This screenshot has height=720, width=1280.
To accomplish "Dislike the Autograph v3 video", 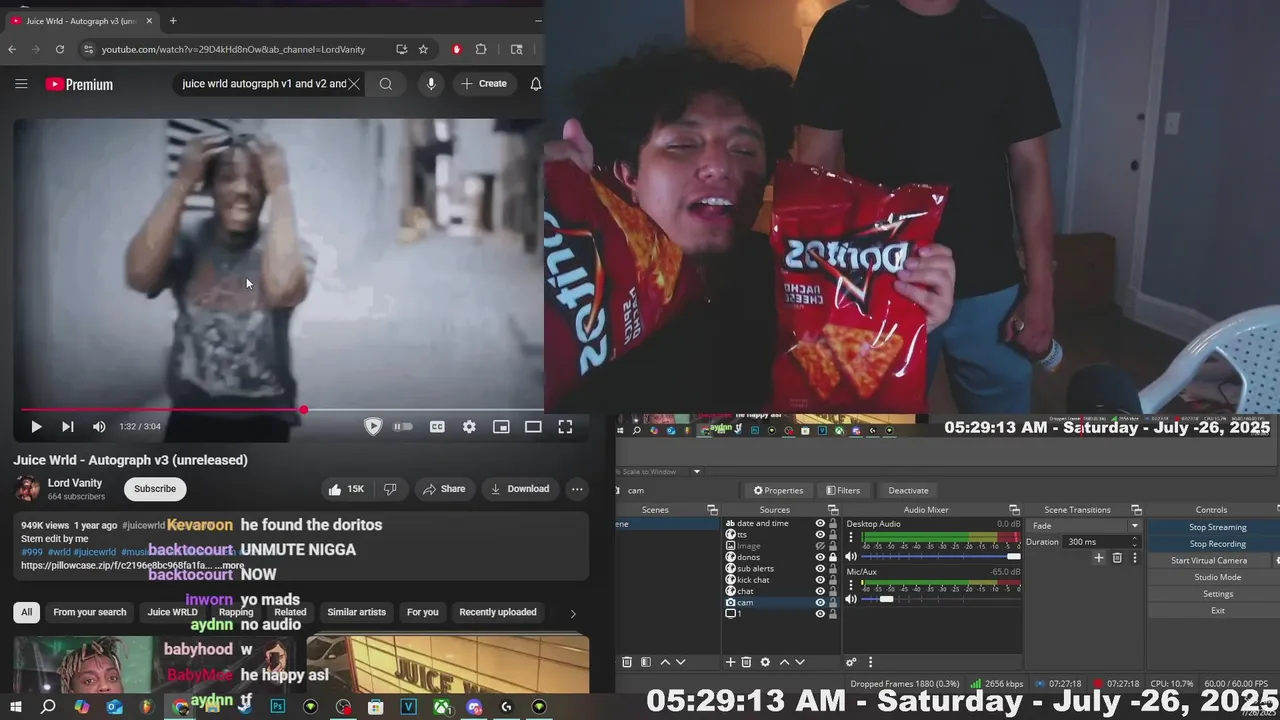I will click(x=390, y=489).
